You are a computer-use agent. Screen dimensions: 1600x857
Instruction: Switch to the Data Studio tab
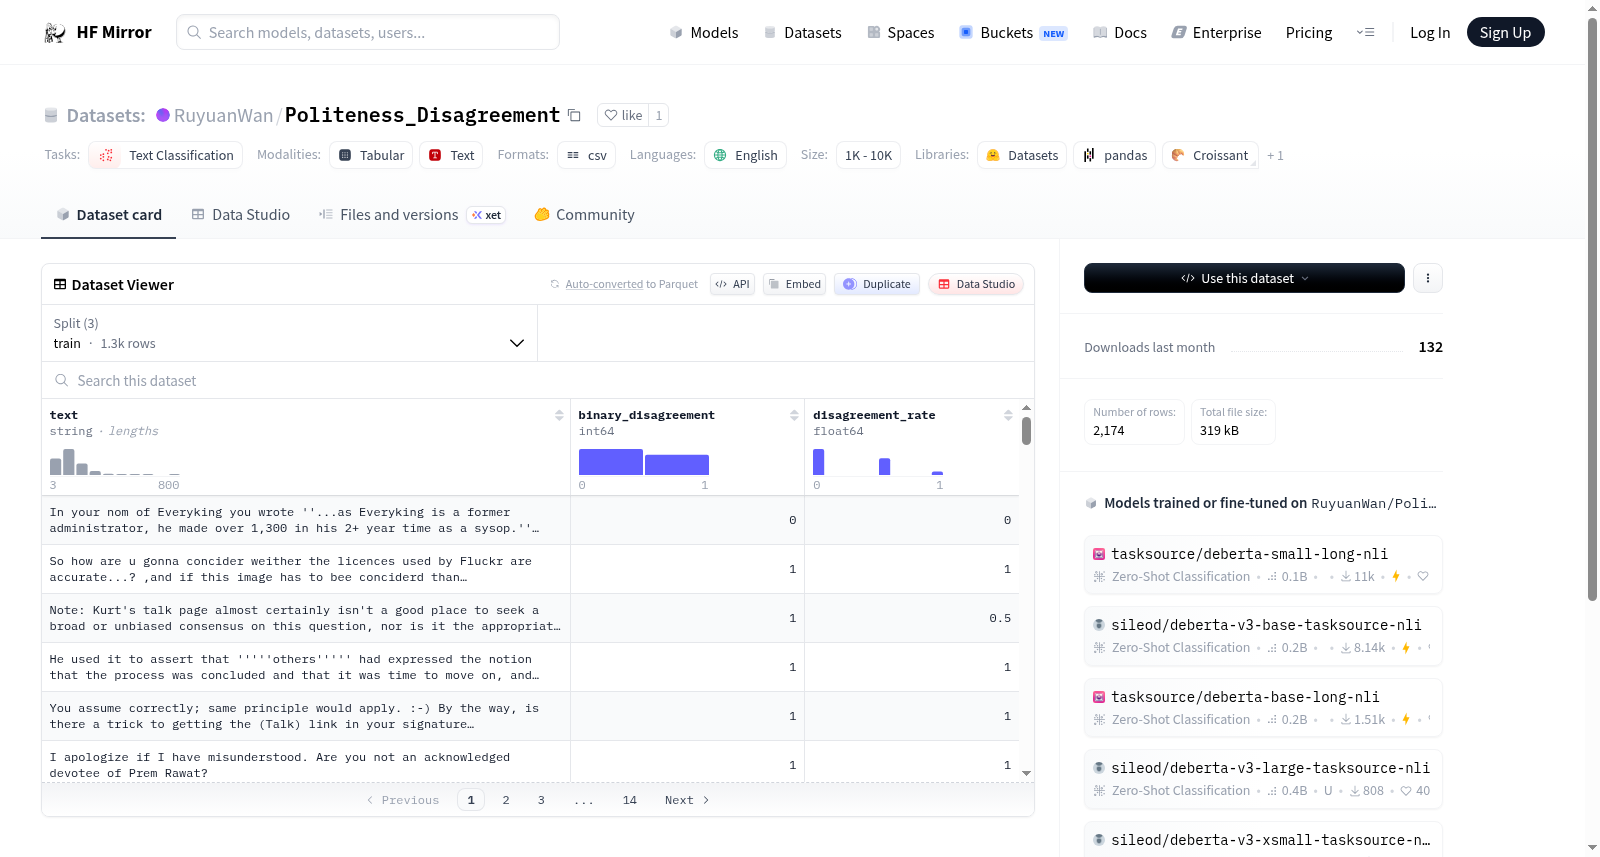click(x=240, y=214)
